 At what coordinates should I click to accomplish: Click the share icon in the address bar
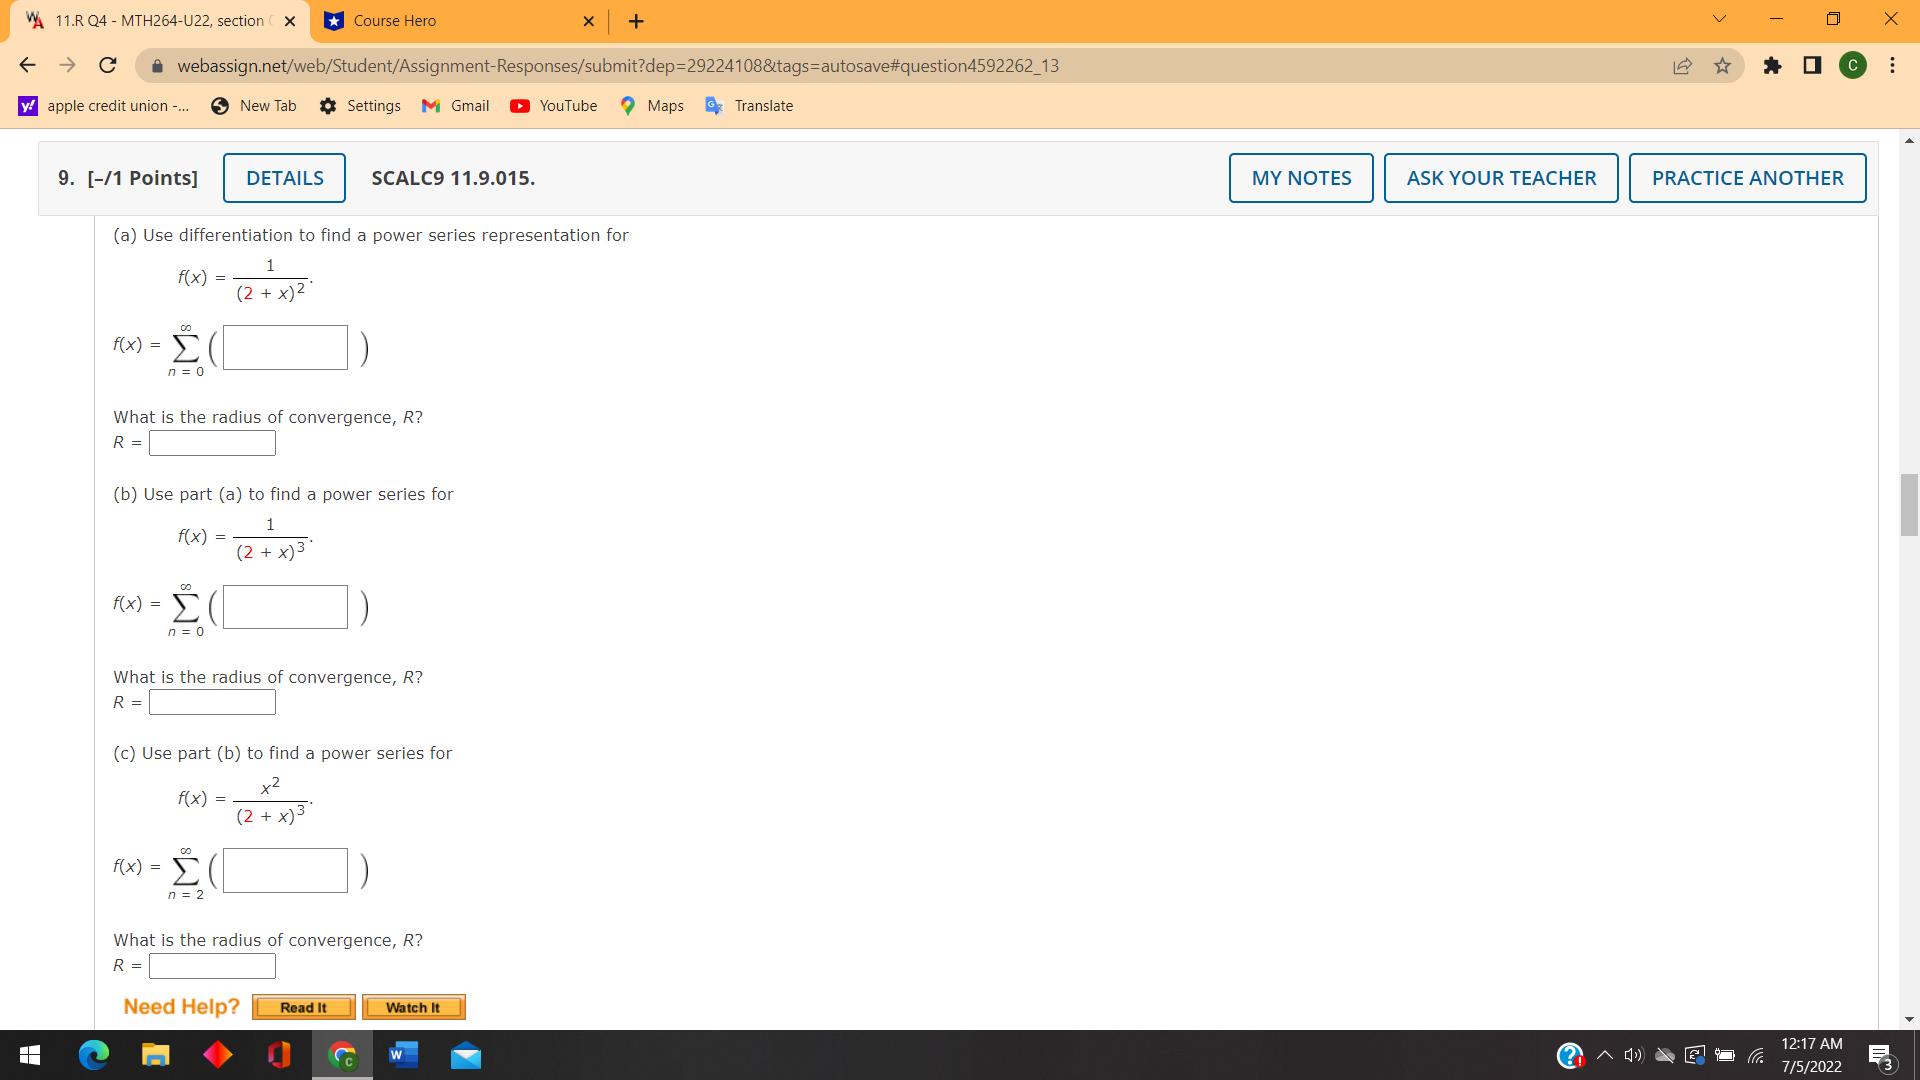1683,65
